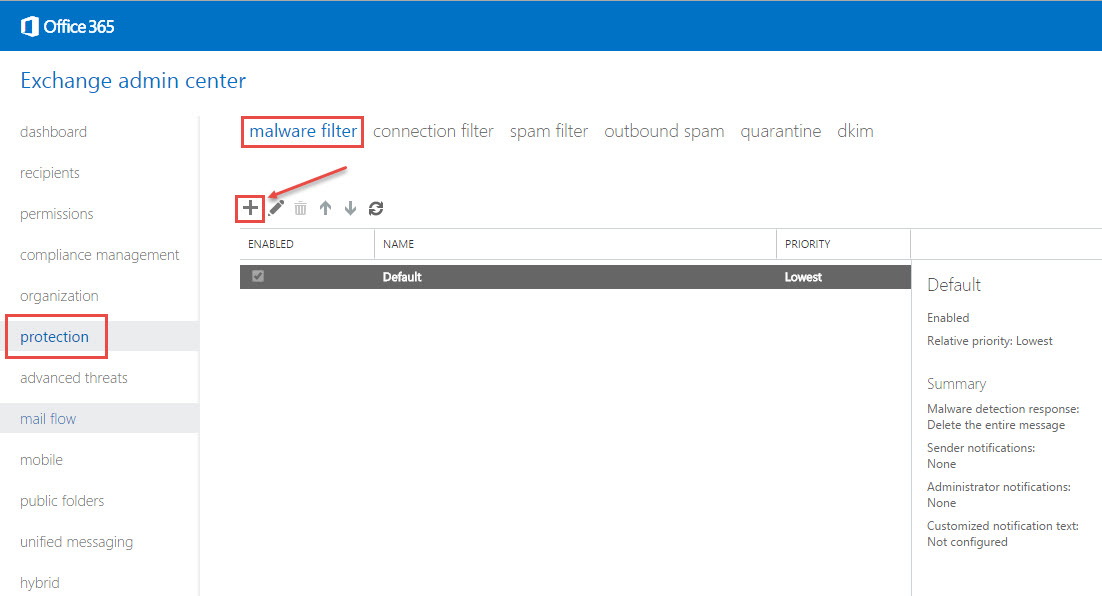
Task: Switch to the connection filter tab
Action: point(433,130)
